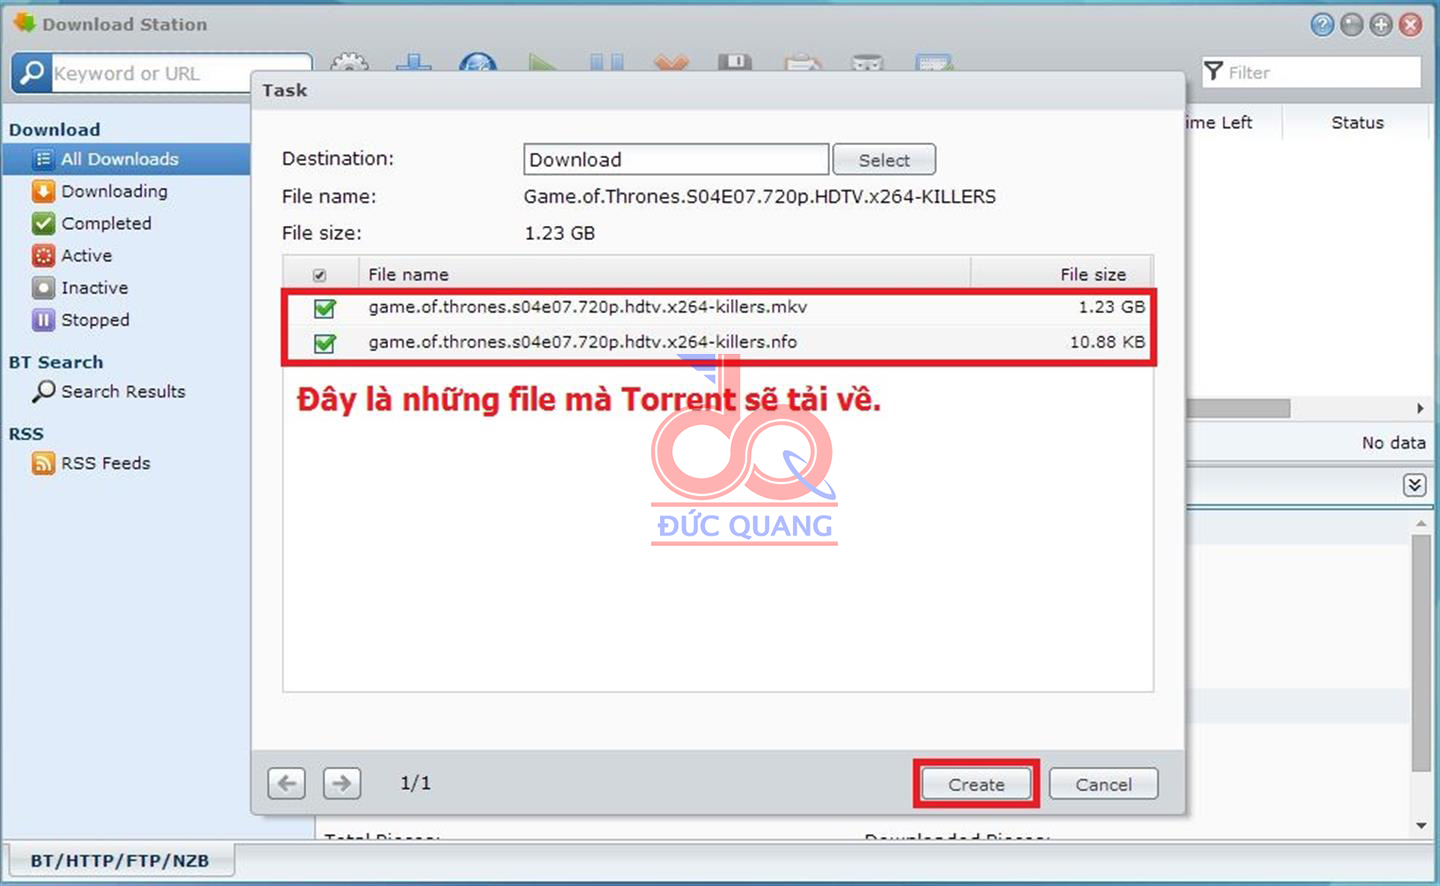
Task: Open the Downloading category
Action: [114, 191]
